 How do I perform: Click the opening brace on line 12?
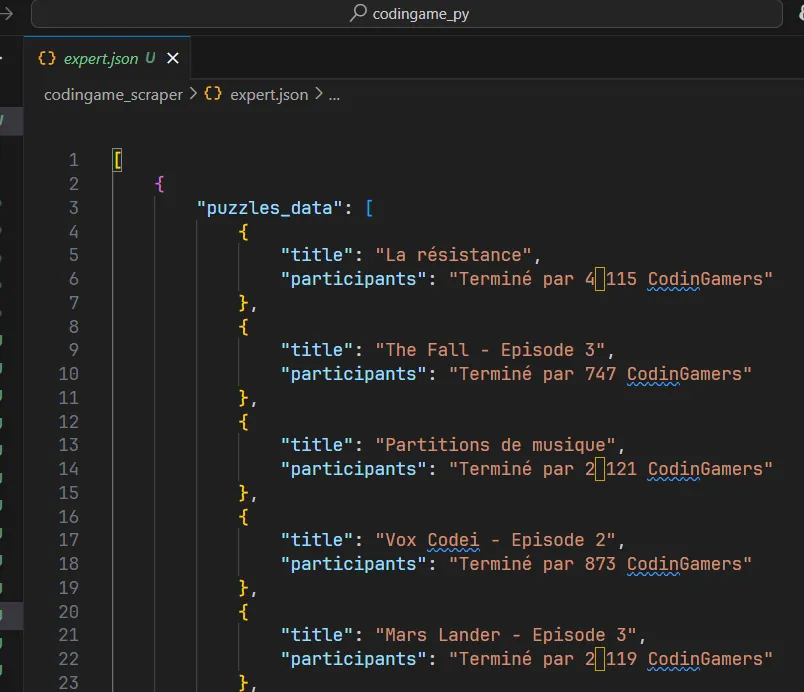pyautogui.click(x=244, y=422)
